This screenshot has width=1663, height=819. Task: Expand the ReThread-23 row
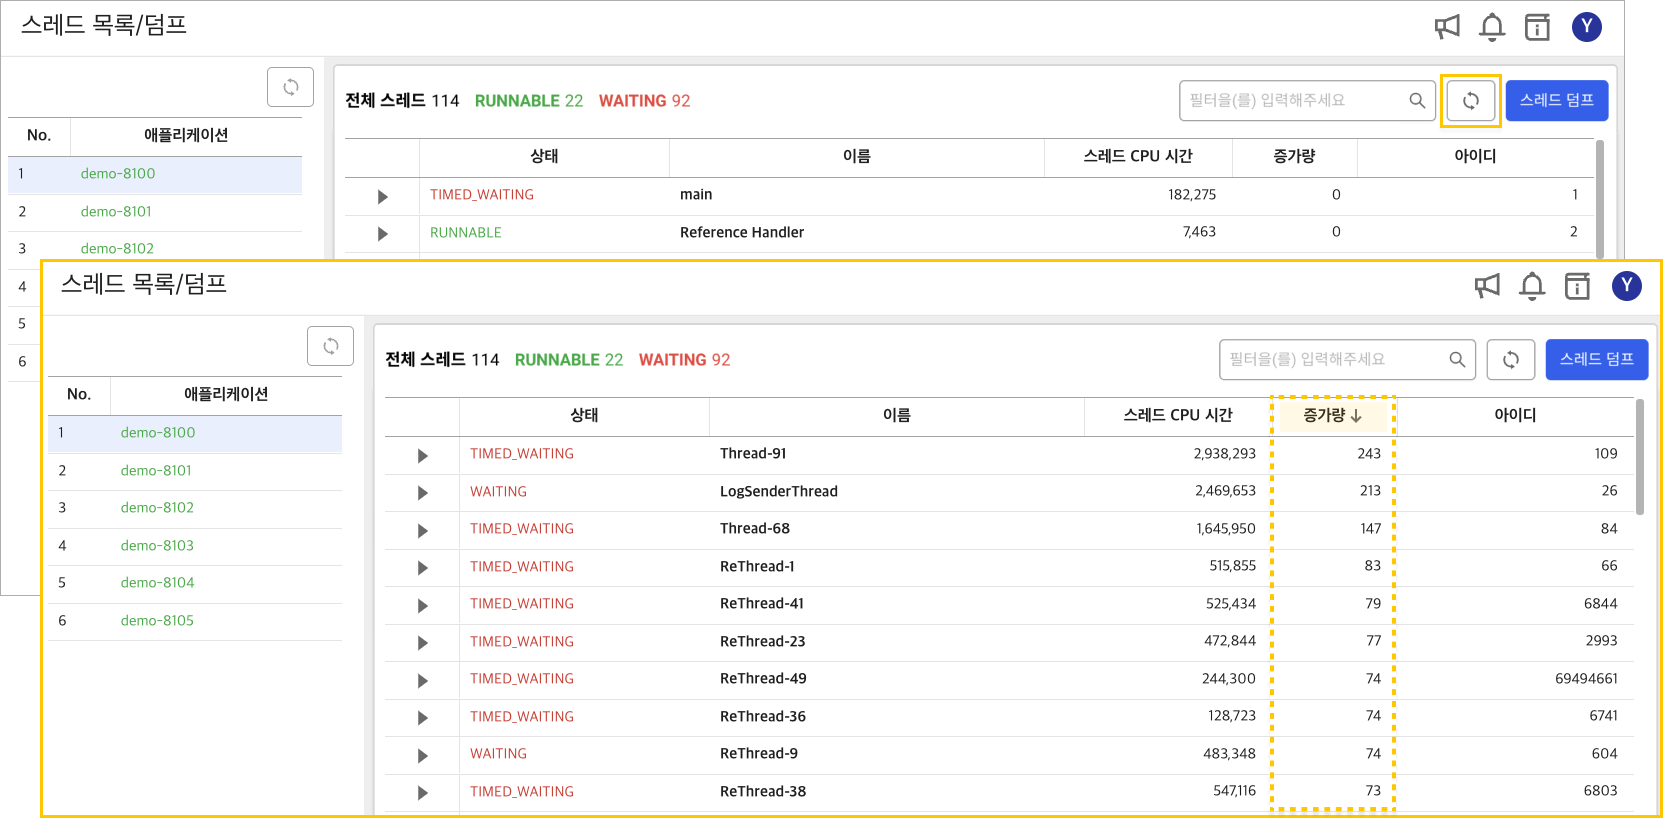coord(423,643)
